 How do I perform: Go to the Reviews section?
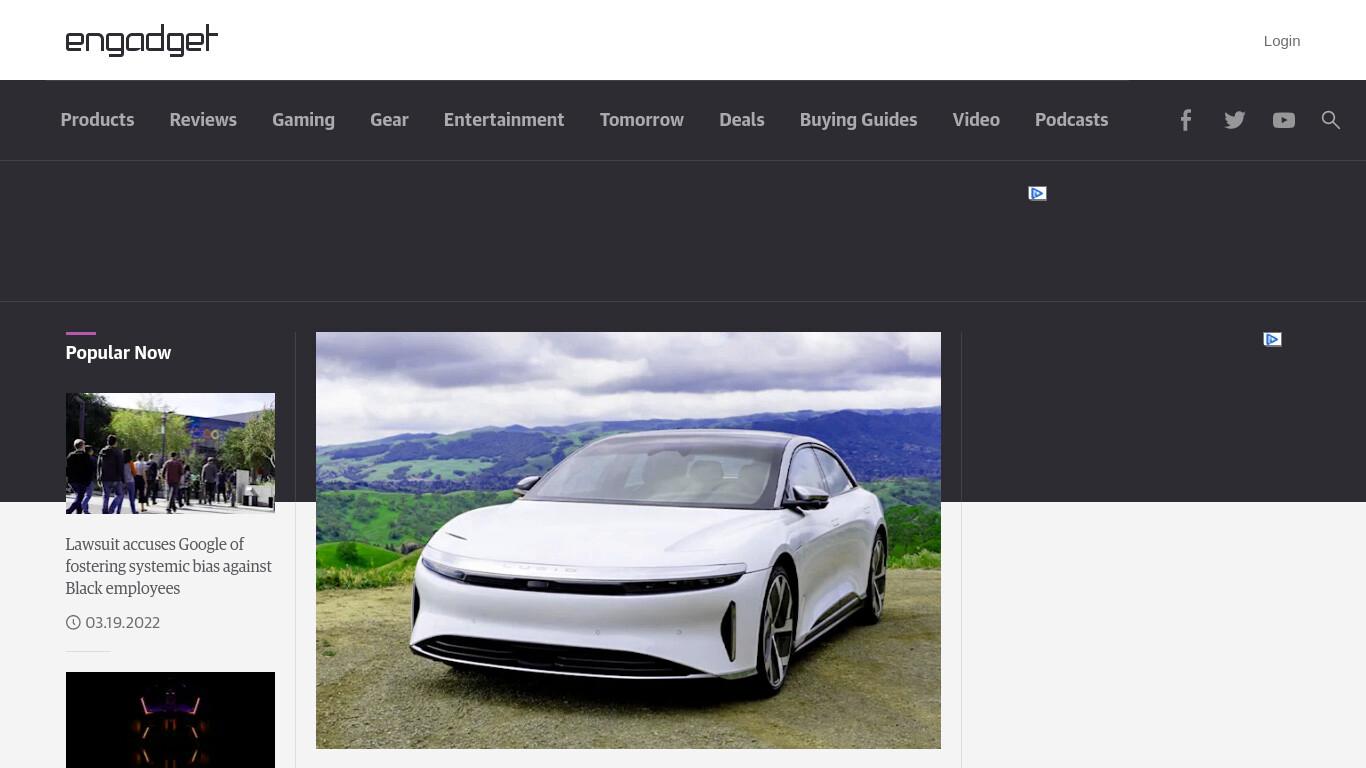coord(203,120)
